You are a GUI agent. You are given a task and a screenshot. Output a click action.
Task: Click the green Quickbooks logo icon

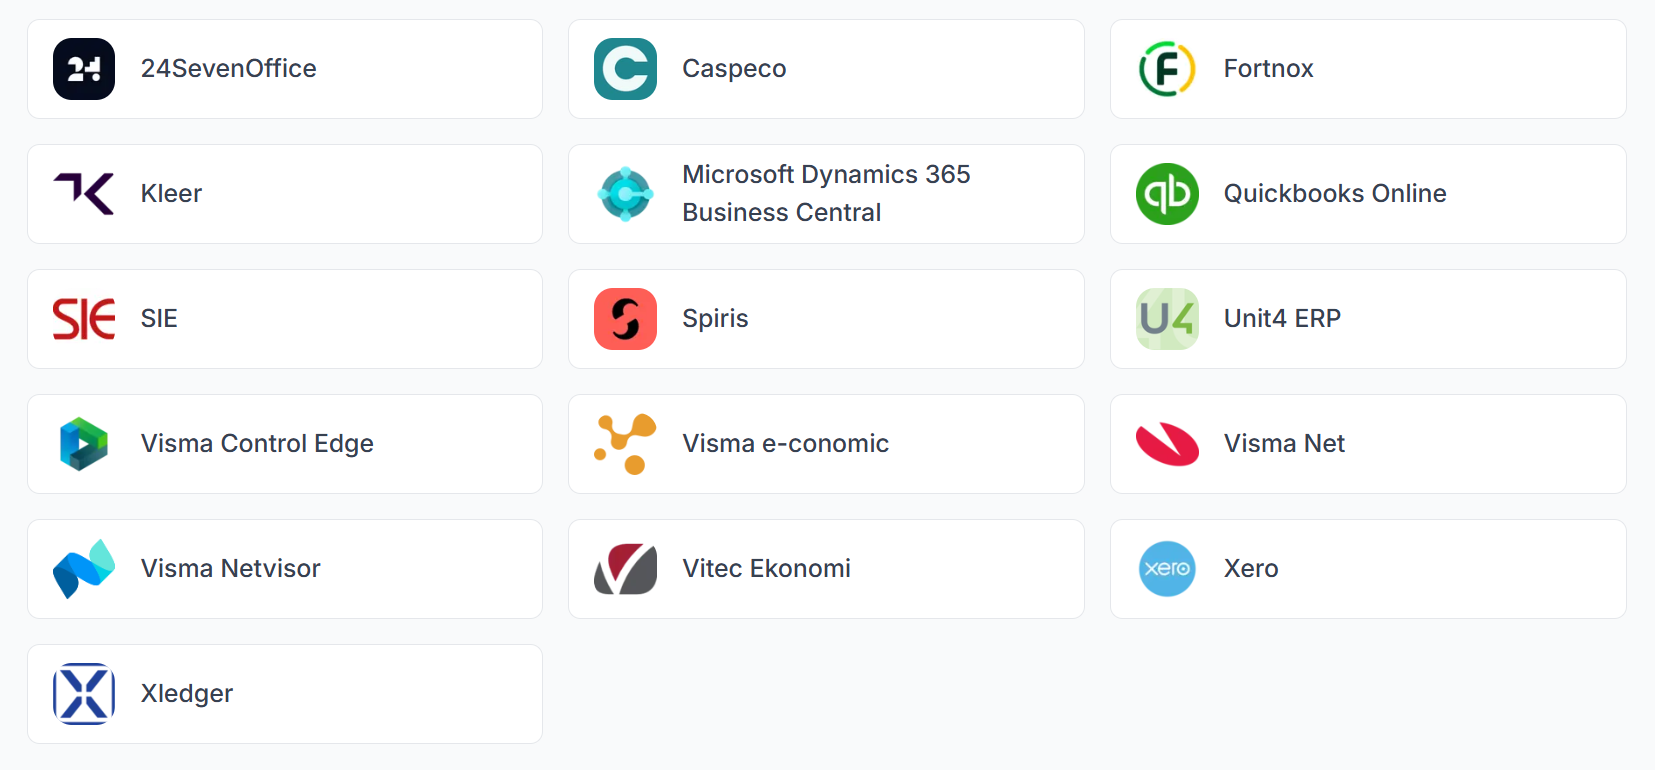1167,194
